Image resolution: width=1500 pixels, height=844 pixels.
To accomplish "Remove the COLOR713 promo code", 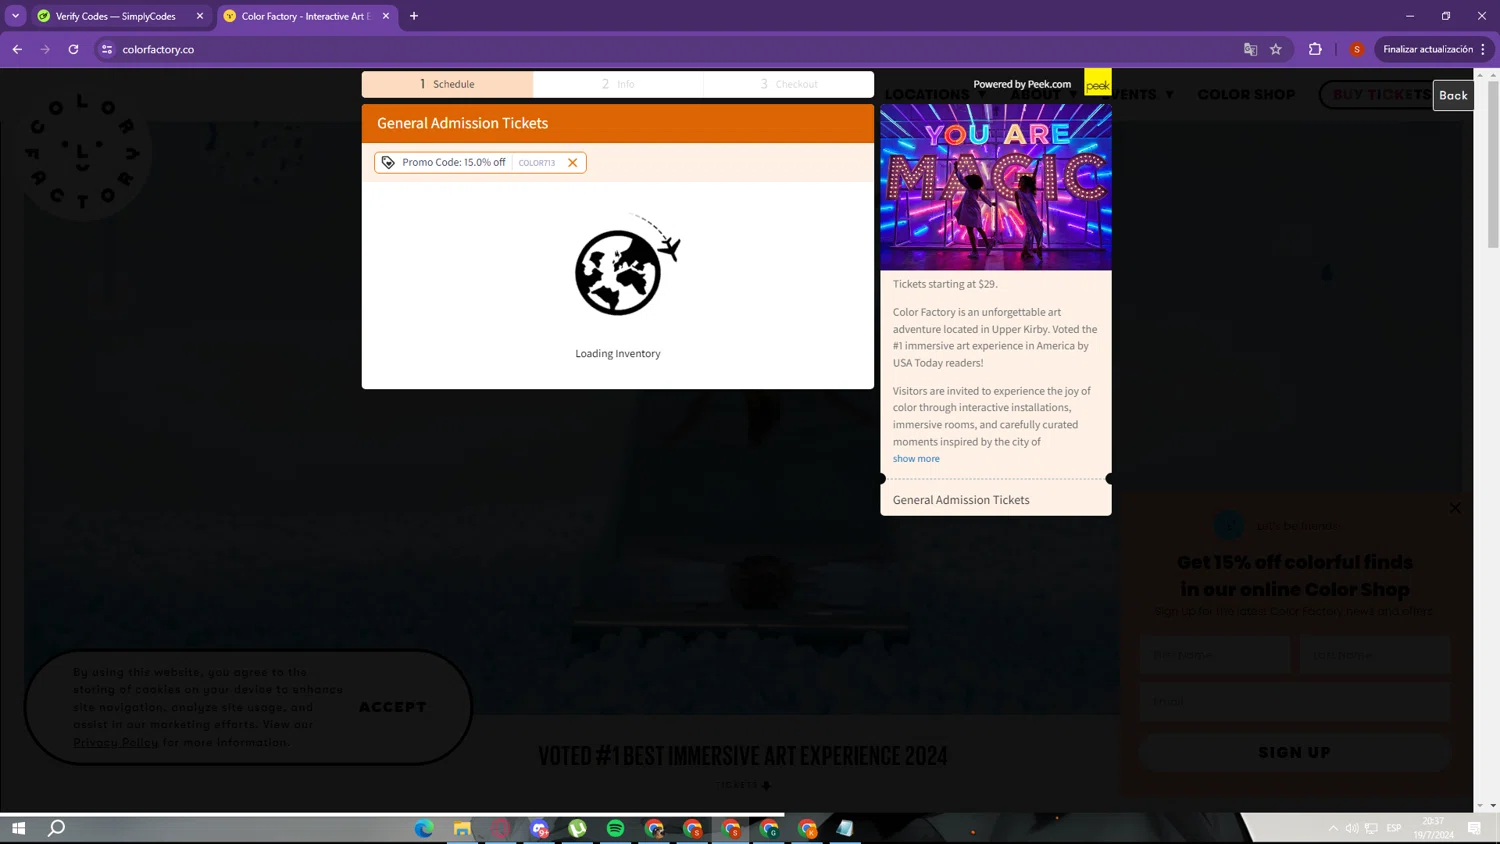I will [x=573, y=163].
